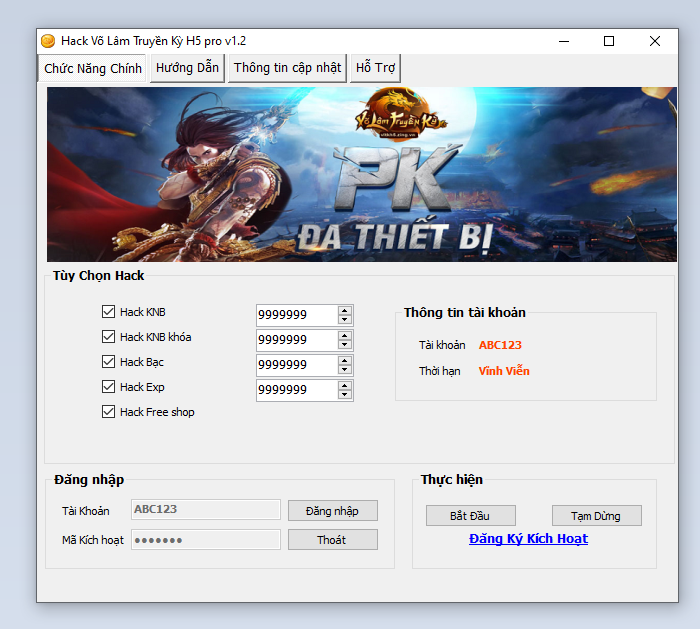
Task: Click the Đăng nhập button
Action: pos(333,511)
